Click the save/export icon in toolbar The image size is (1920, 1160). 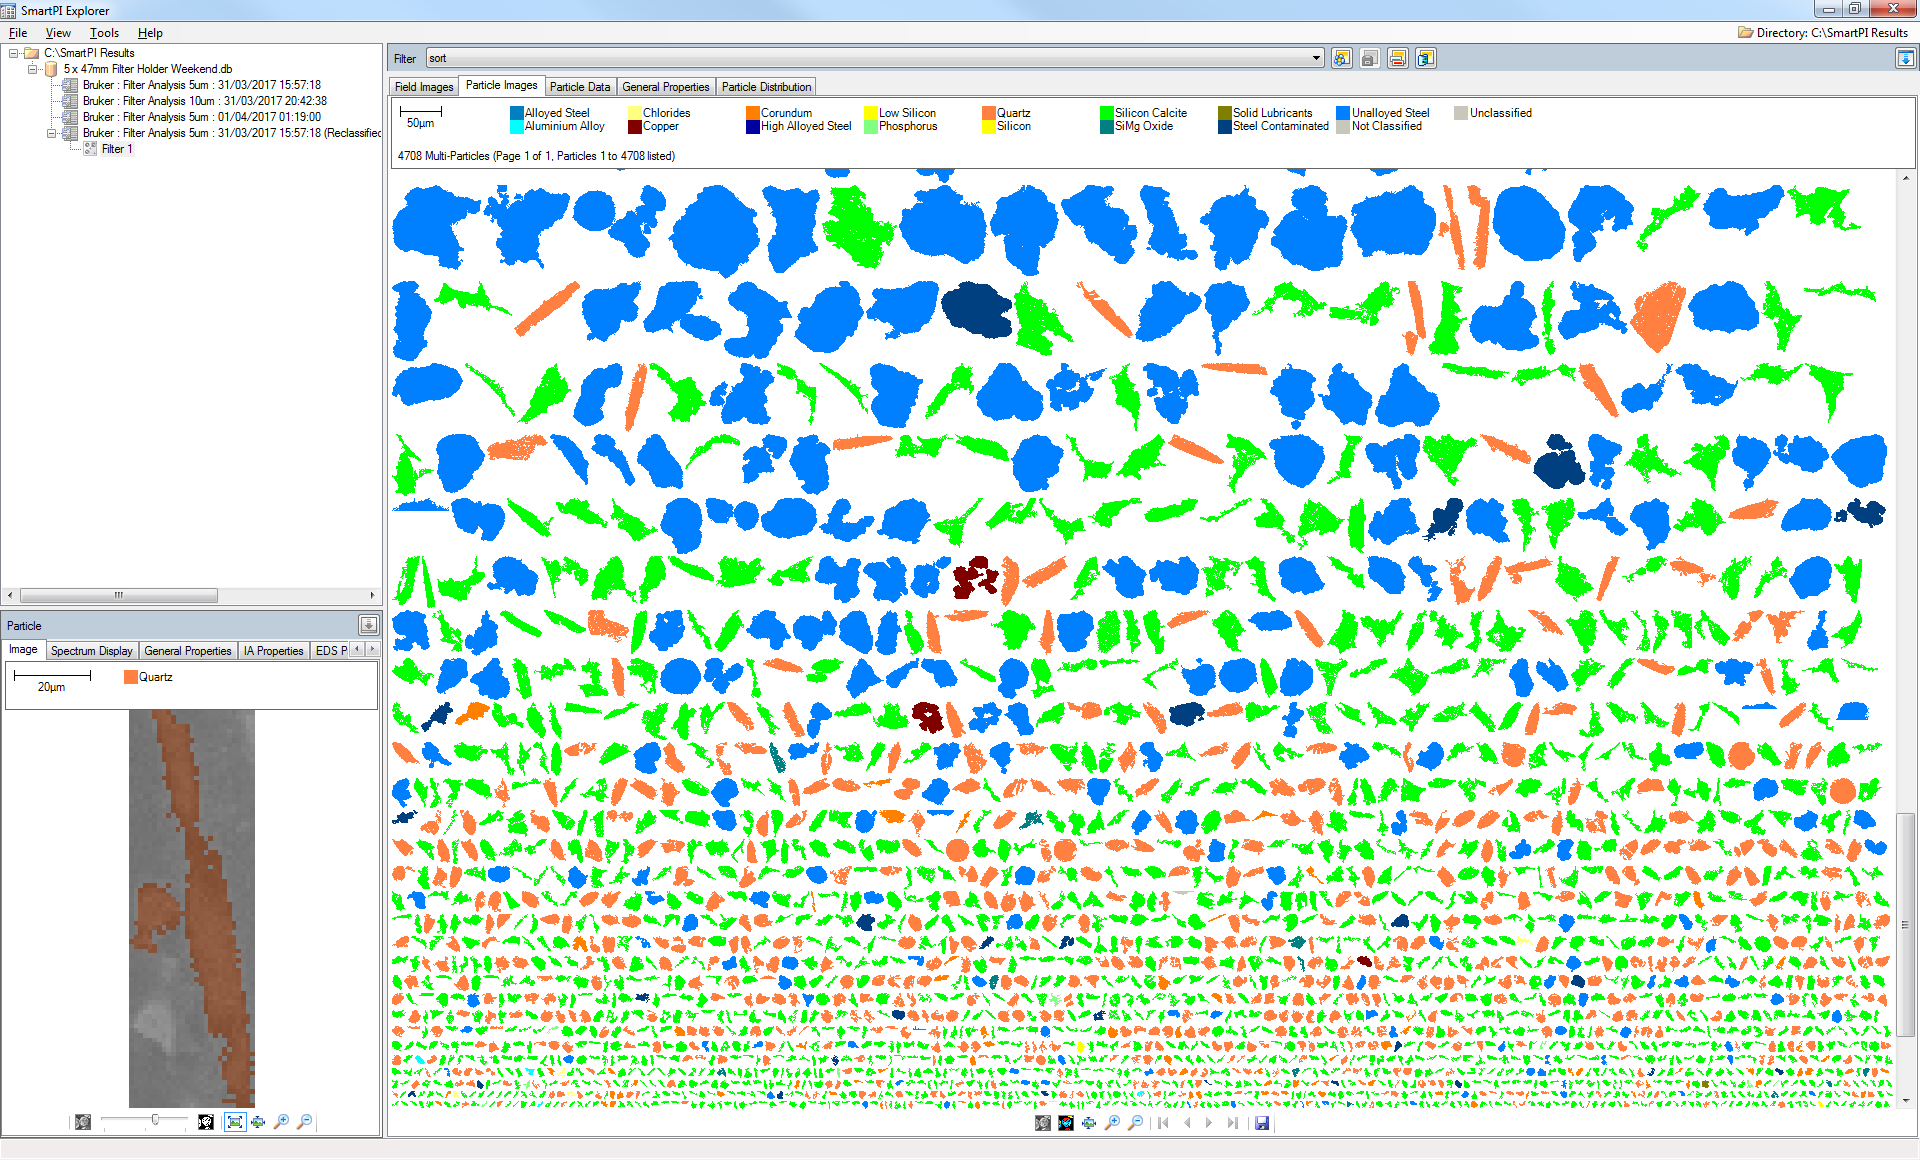tap(1373, 60)
